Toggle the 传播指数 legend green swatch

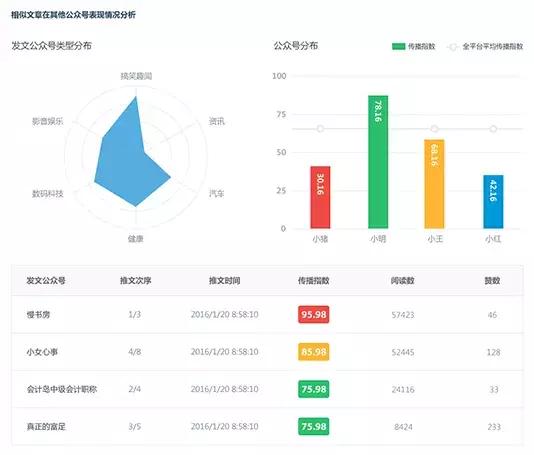398,46
